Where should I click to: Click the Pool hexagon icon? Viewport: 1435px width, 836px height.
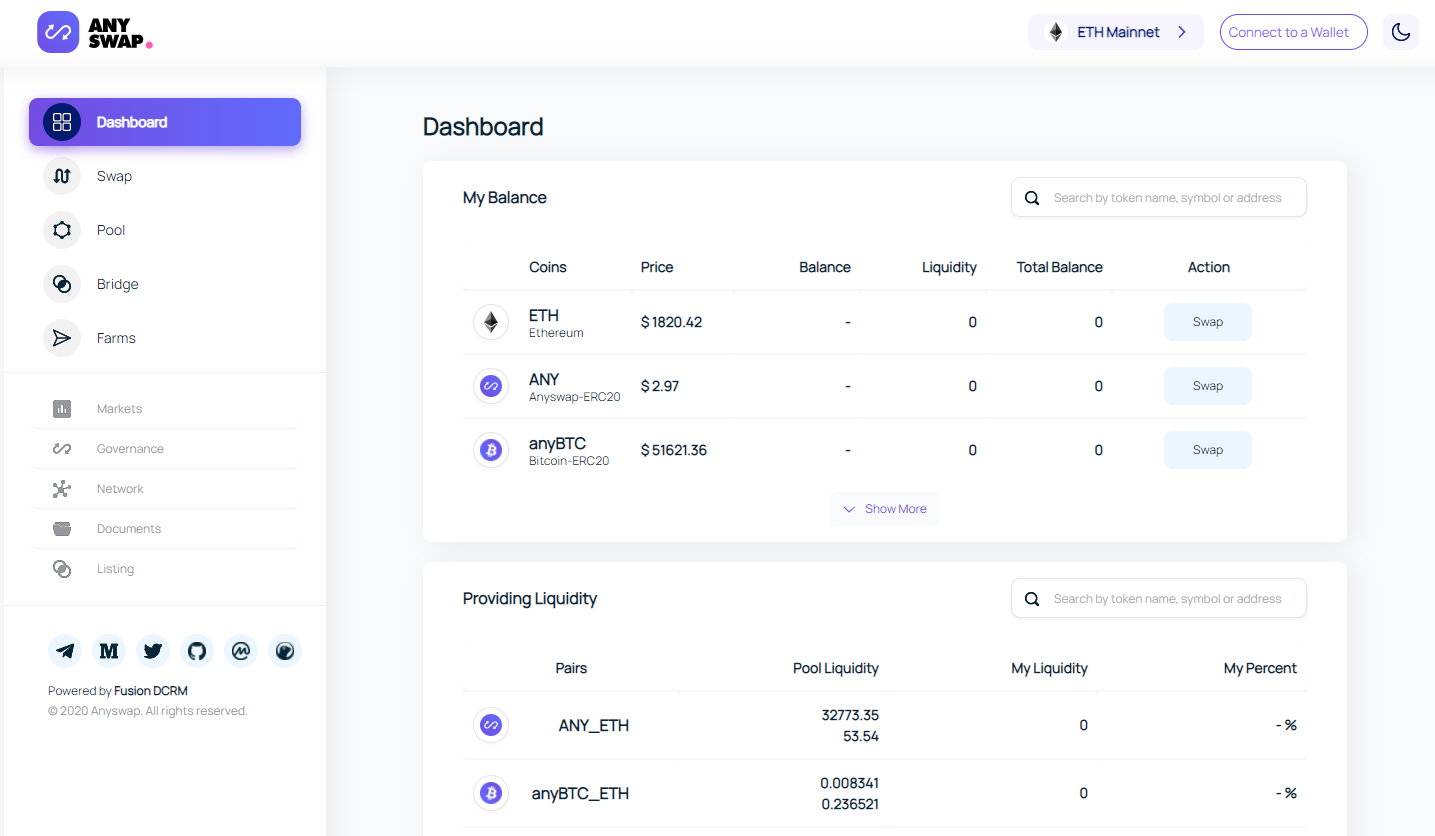point(62,230)
